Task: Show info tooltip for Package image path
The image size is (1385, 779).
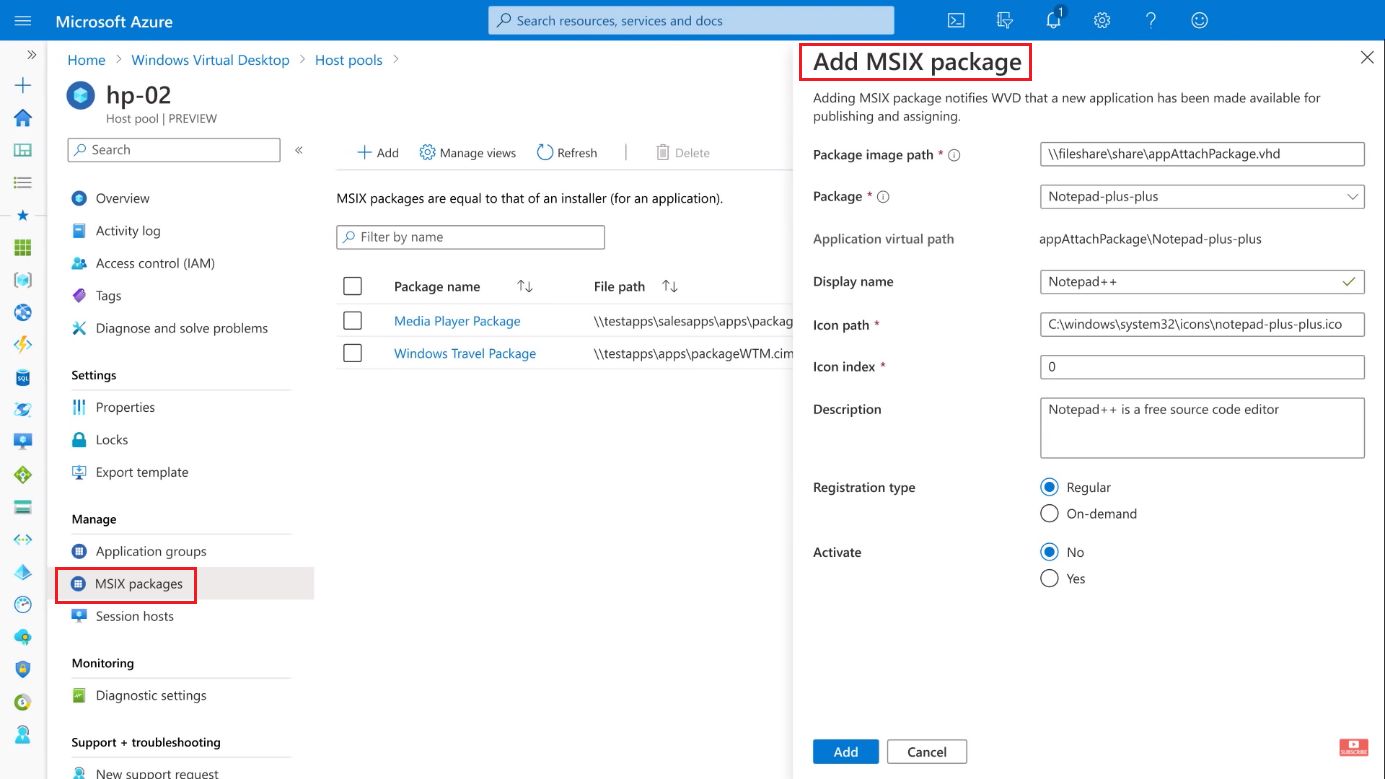Action: point(954,156)
